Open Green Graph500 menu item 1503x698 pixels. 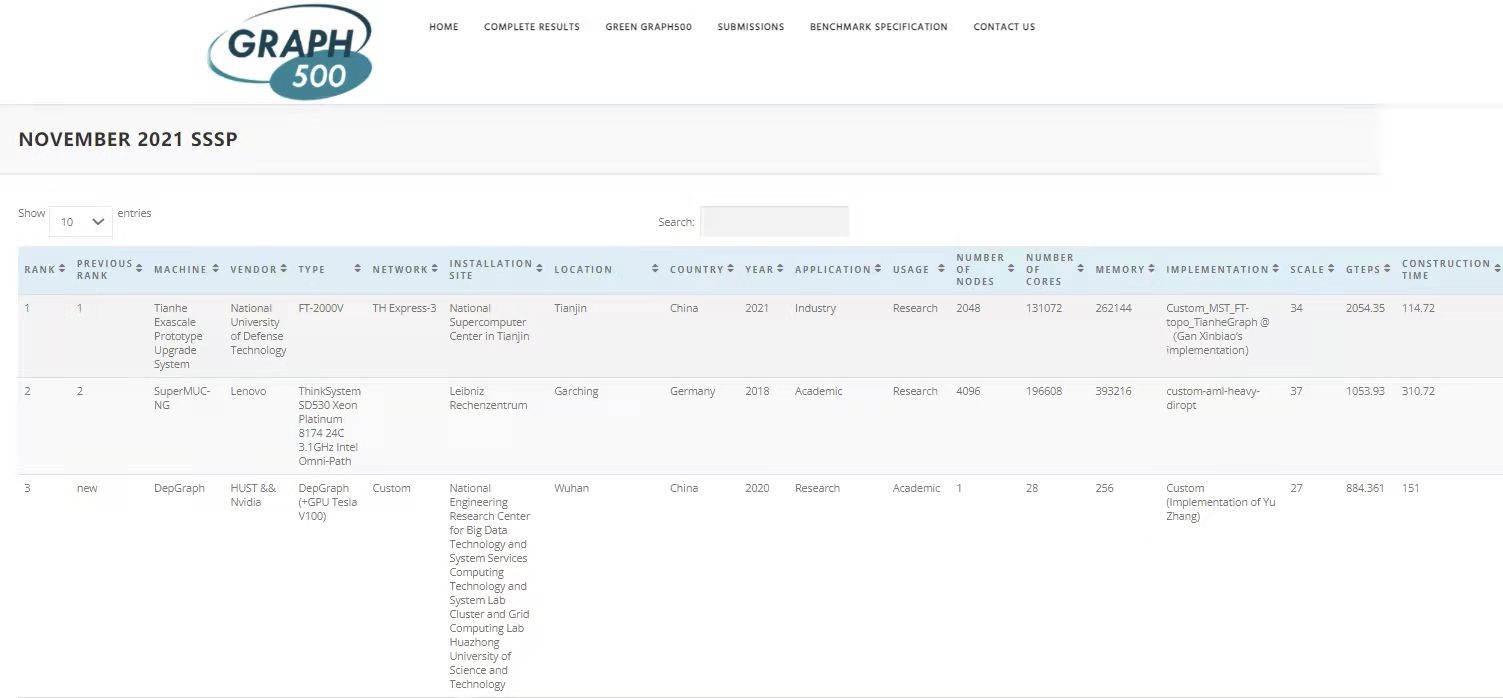coord(648,27)
